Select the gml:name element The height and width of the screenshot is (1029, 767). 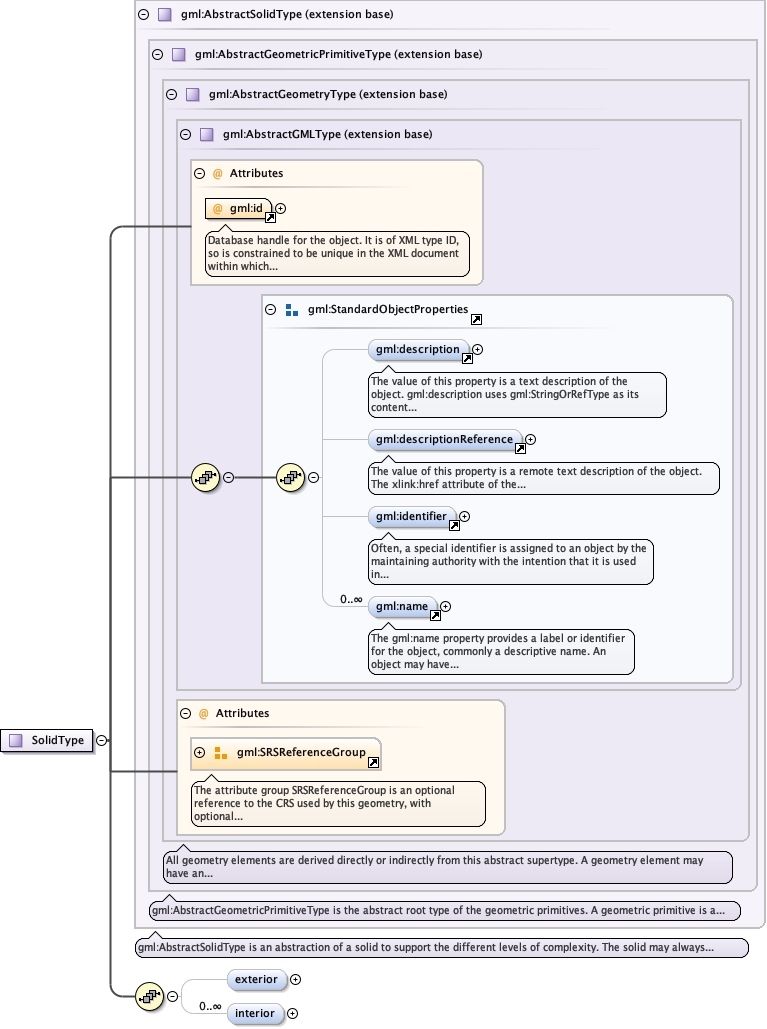coord(402,606)
